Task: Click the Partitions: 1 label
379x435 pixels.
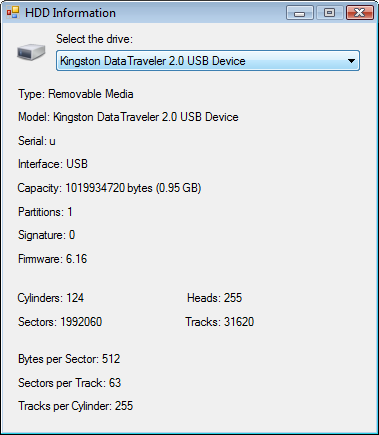Action: [x=45, y=212]
